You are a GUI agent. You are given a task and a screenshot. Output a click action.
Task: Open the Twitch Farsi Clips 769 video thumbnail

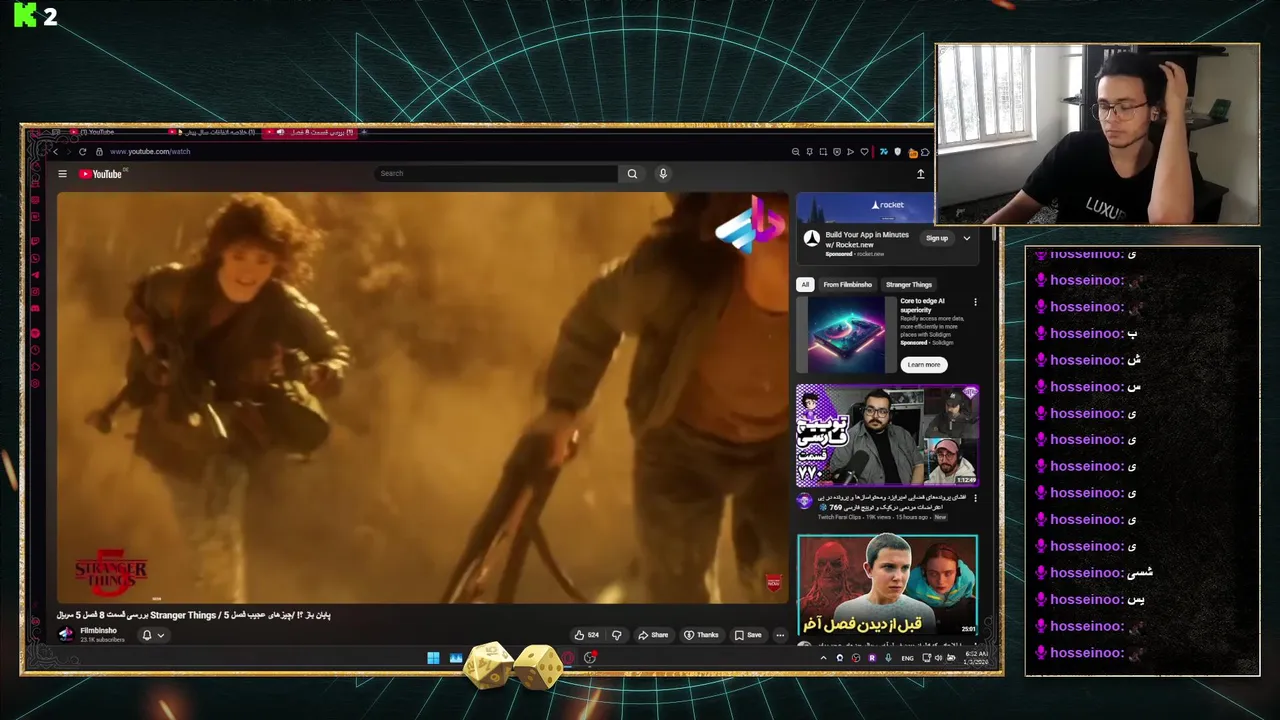(x=887, y=436)
